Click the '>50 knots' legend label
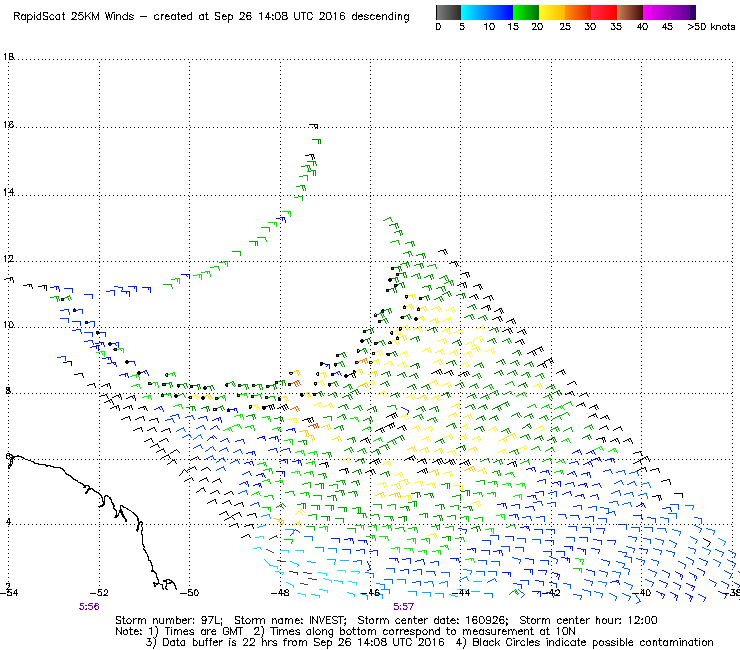The height and width of the screenshot is (650, 740). (711, 27)
